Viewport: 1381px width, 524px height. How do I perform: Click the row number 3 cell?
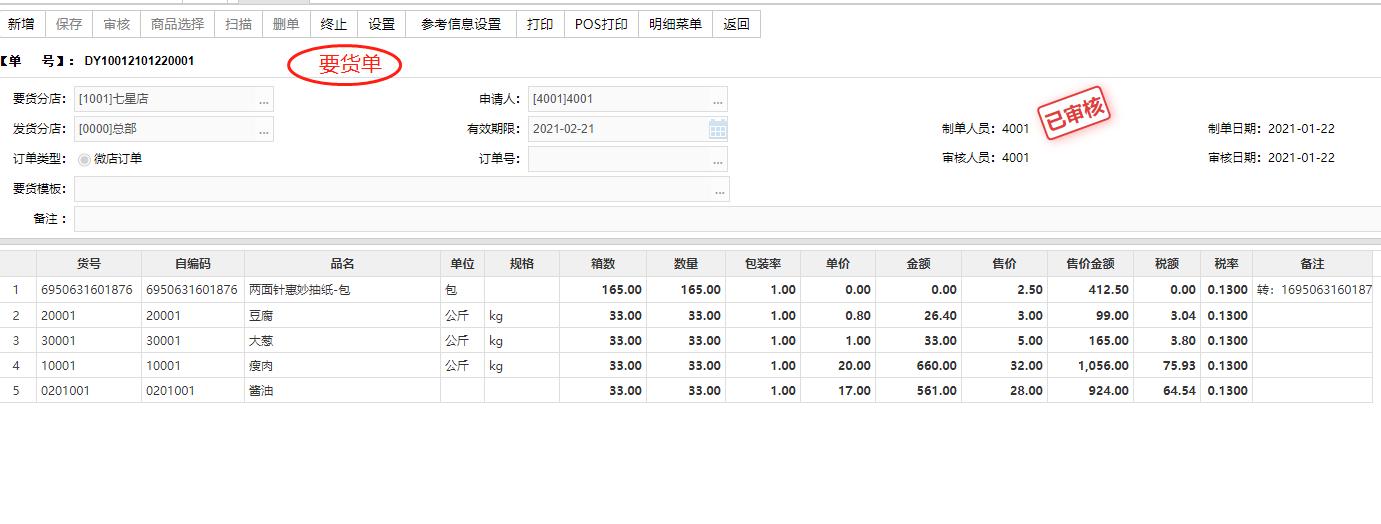click(18, 340)
